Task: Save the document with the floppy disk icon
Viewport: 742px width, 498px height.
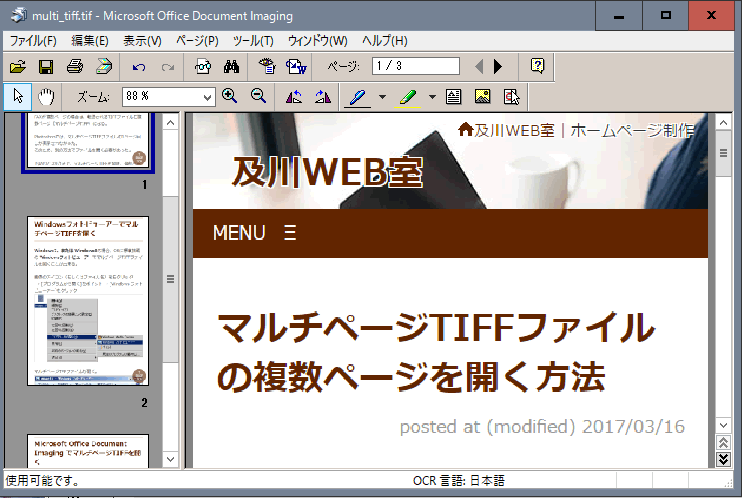Action: 46,66
